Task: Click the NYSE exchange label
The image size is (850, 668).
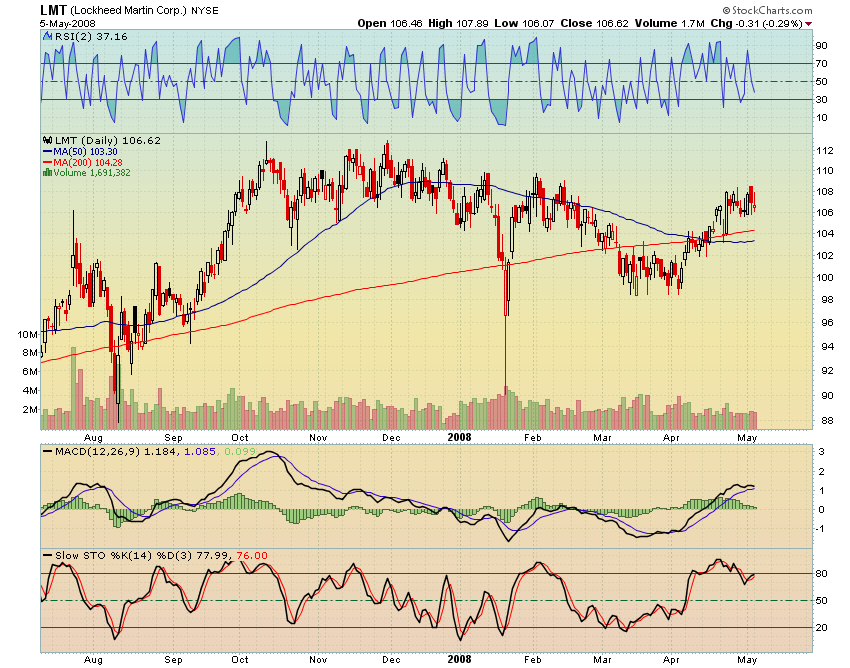Action: click(x=204, y=11)
